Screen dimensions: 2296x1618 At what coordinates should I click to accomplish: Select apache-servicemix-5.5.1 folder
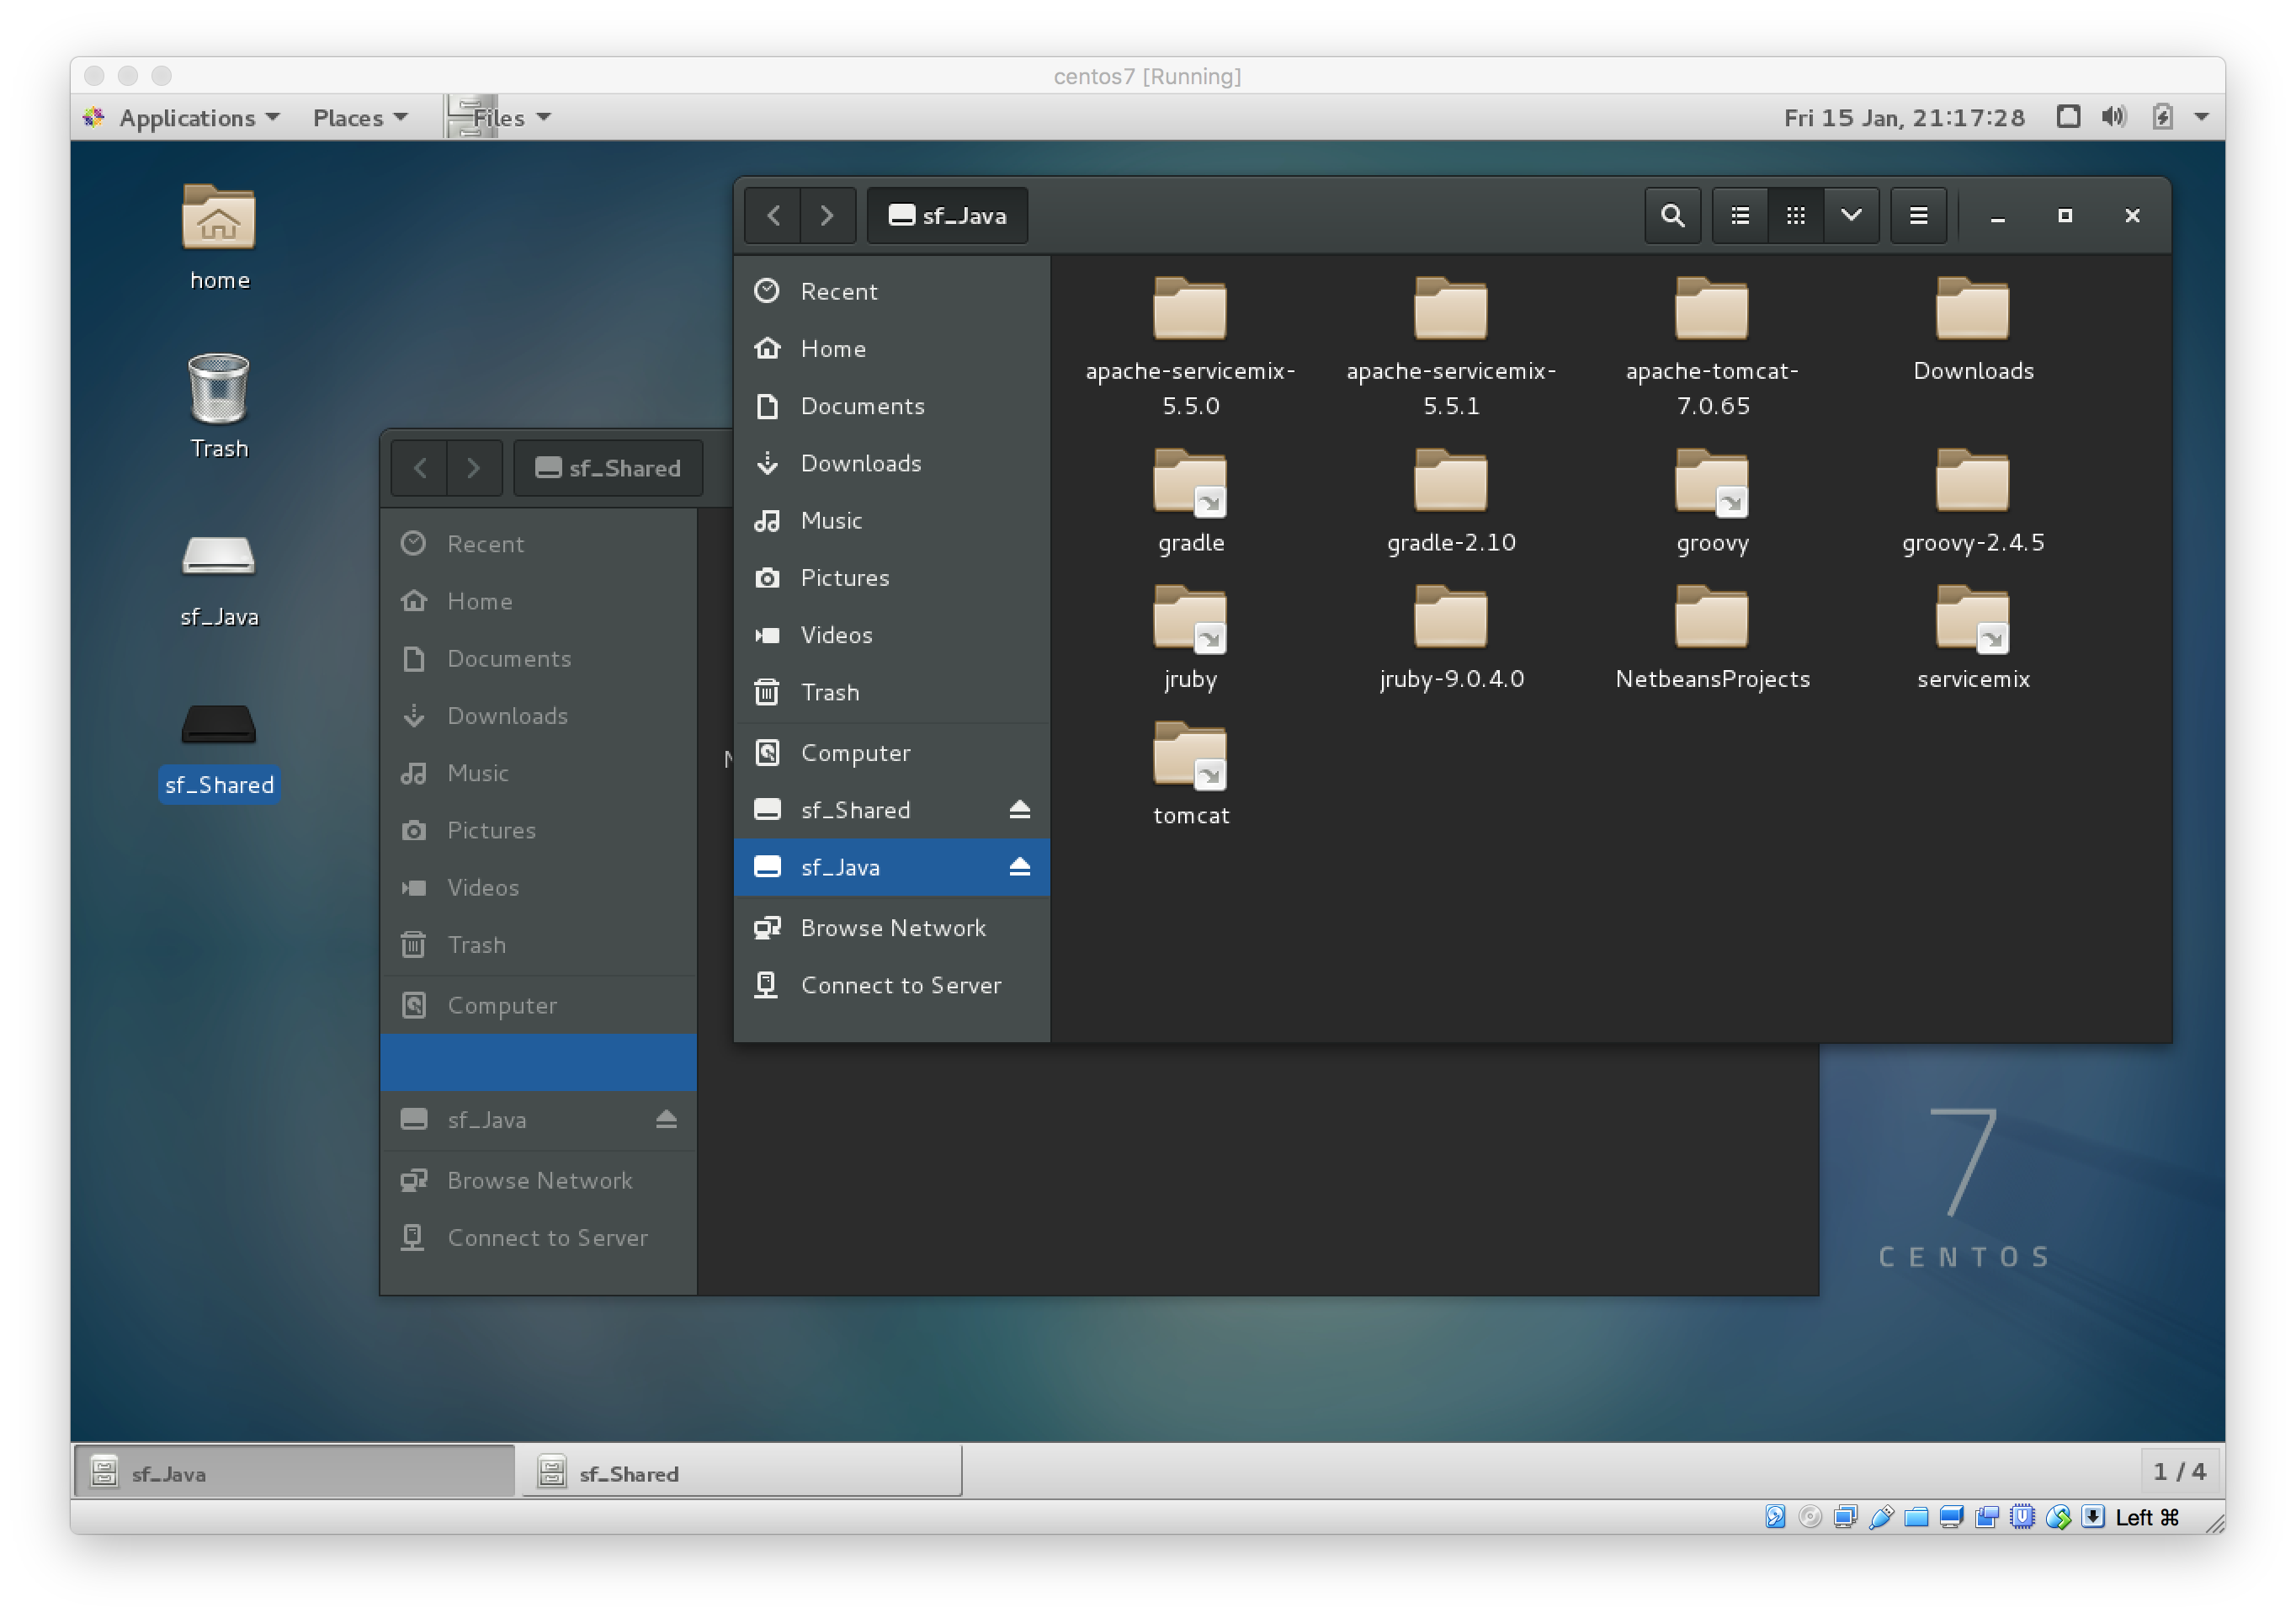(x=1451, y=345)
